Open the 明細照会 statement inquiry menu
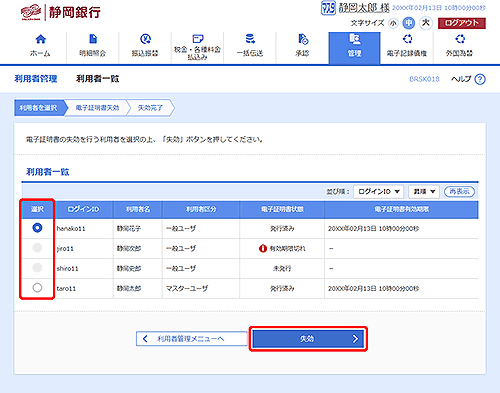The height and width of the screenshot is (393, 500). [93, 47]
